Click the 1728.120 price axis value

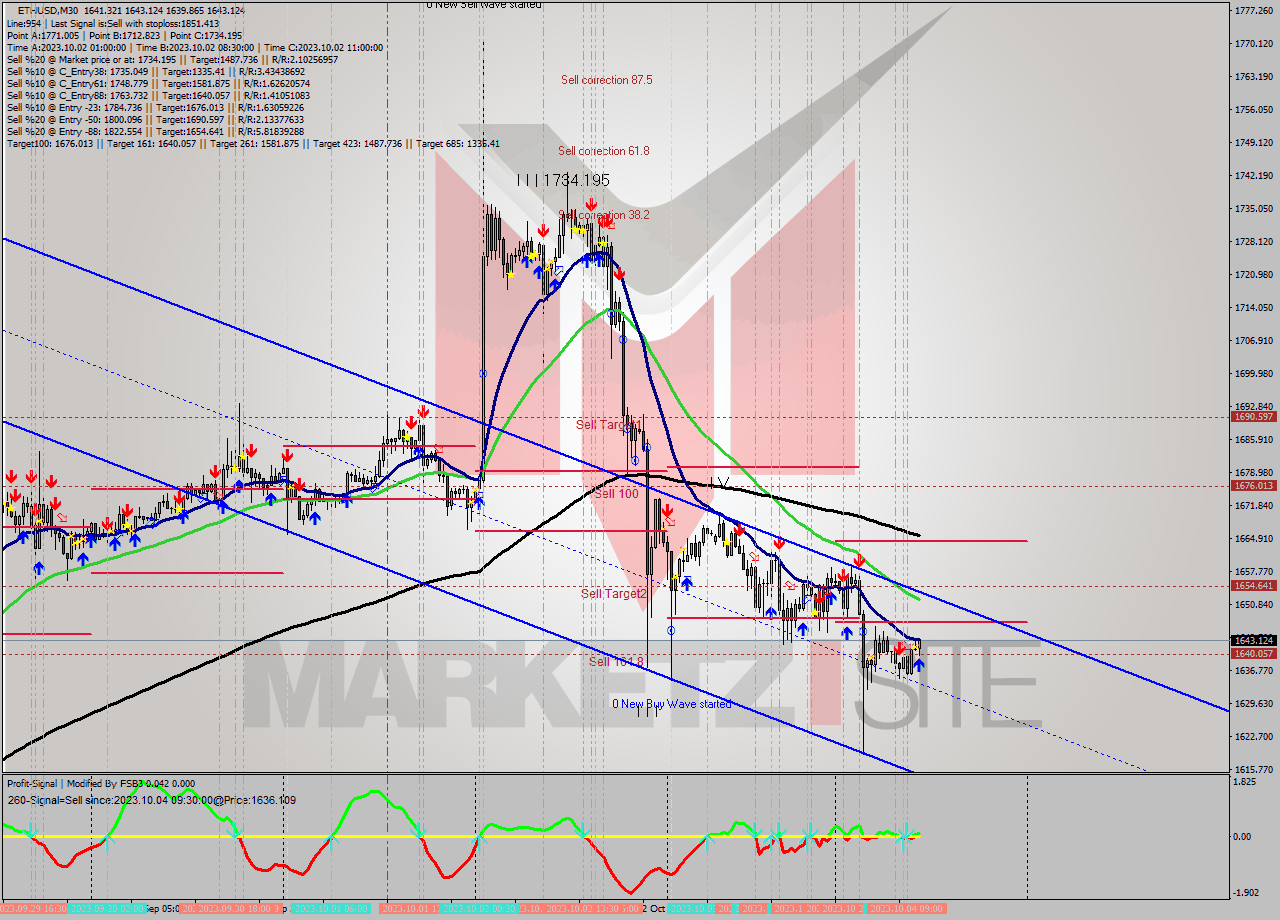point(1253,241)
